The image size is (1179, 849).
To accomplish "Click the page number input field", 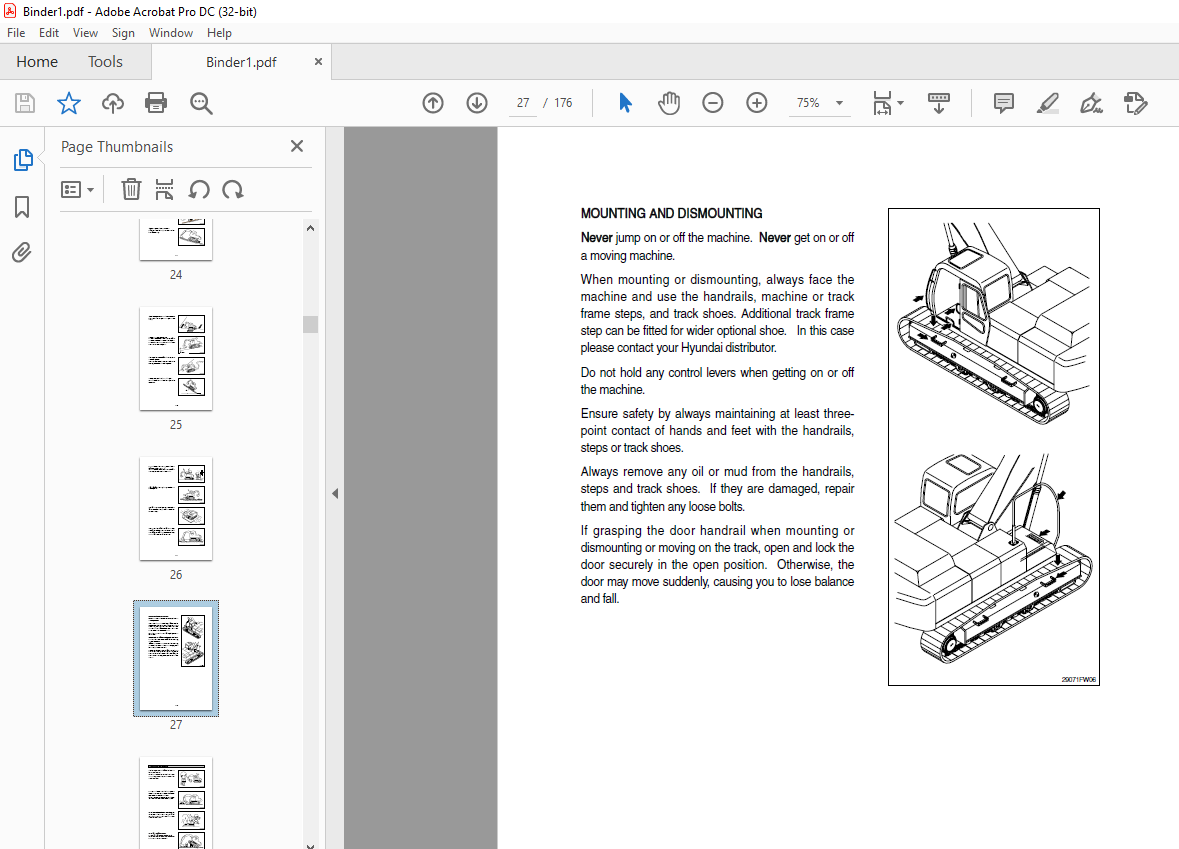I will pos(523,103).
